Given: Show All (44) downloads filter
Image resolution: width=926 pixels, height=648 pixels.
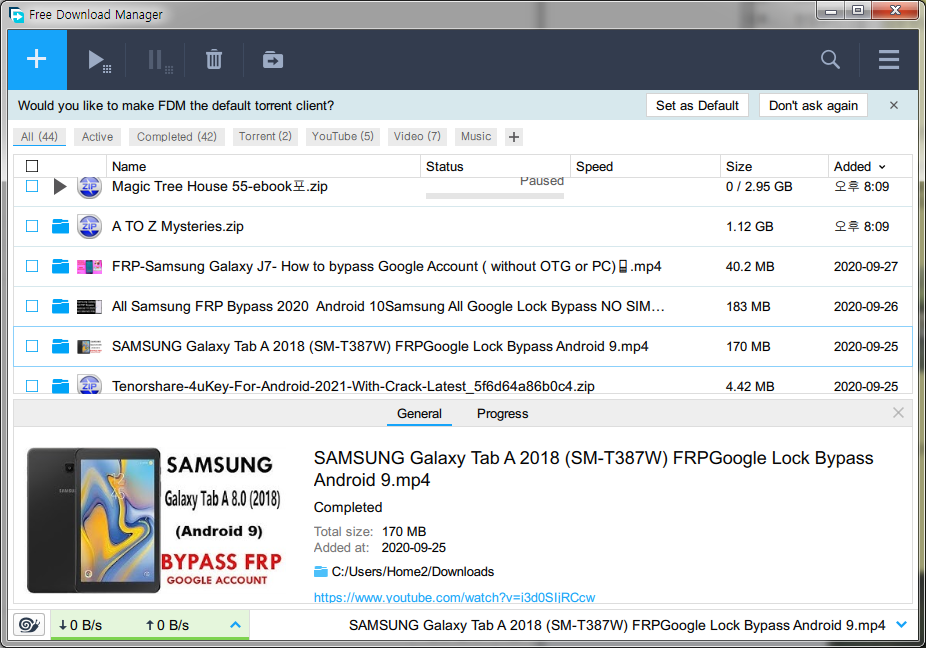Looking at the screenshot, I should pos(40,136).
